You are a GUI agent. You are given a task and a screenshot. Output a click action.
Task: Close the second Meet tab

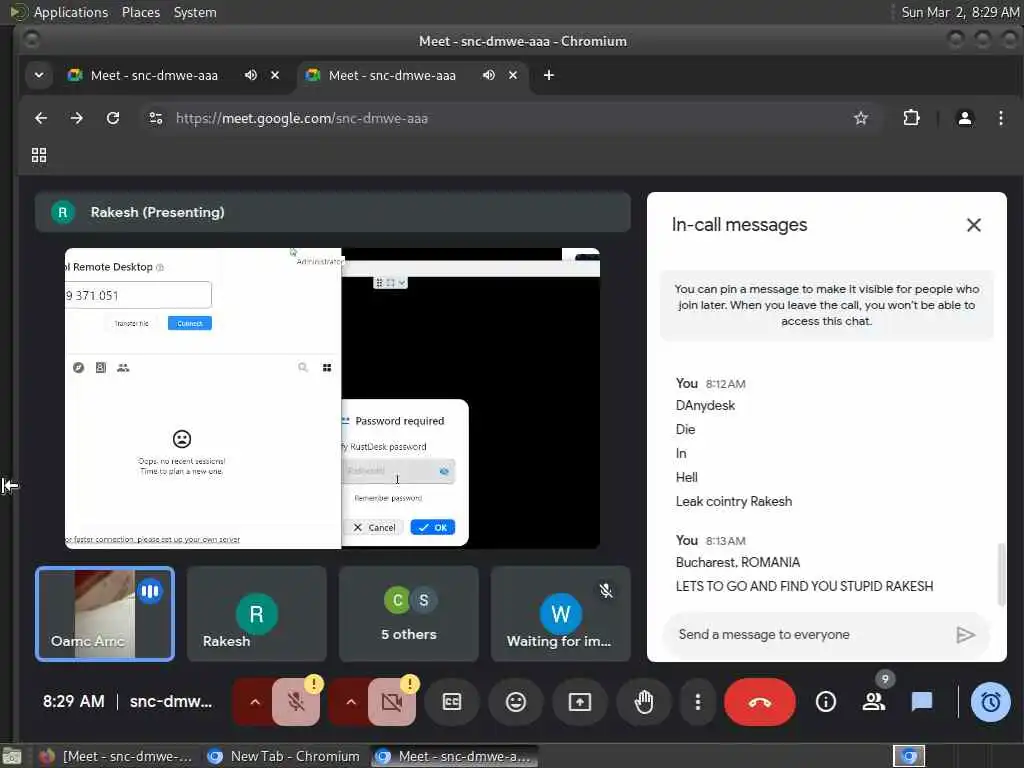point(513,75)
